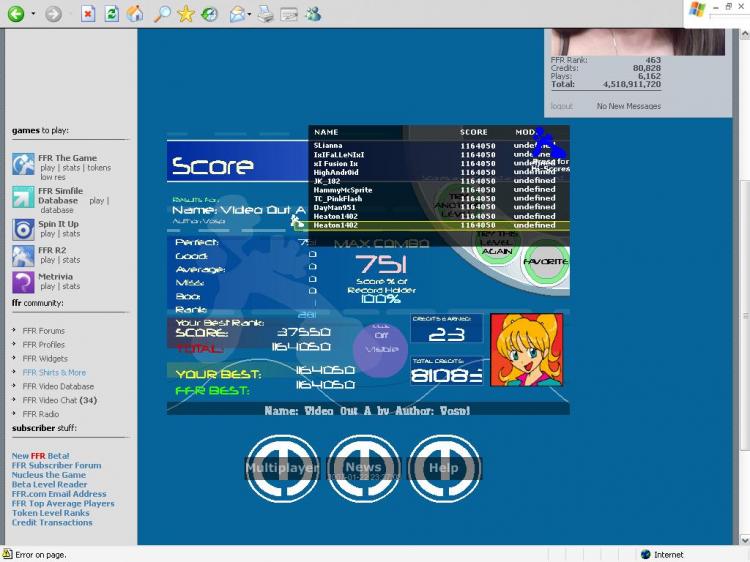Click the Print icon

coord(265,14)
